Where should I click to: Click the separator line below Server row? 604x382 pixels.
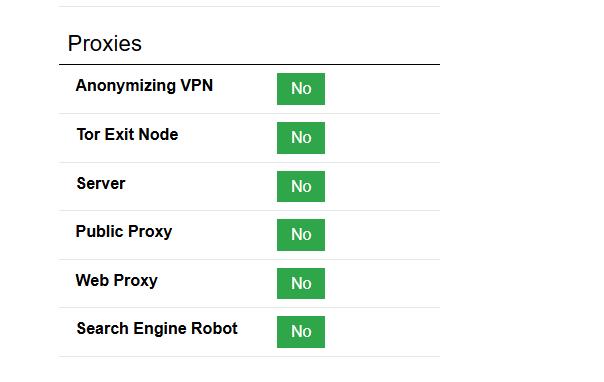coord(249,211)
